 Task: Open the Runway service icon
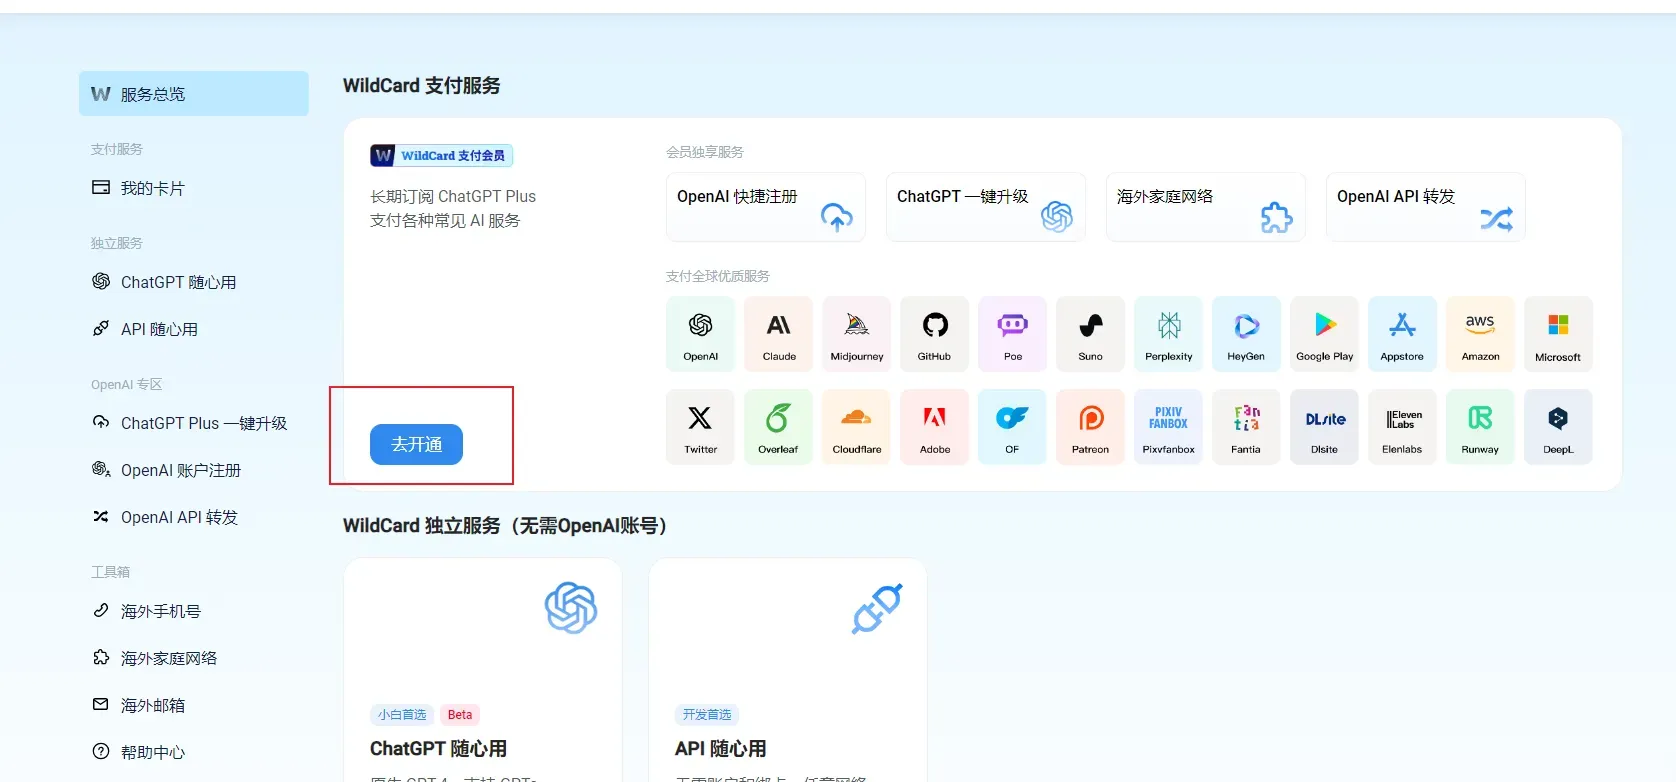click(x=1480, y=427)
